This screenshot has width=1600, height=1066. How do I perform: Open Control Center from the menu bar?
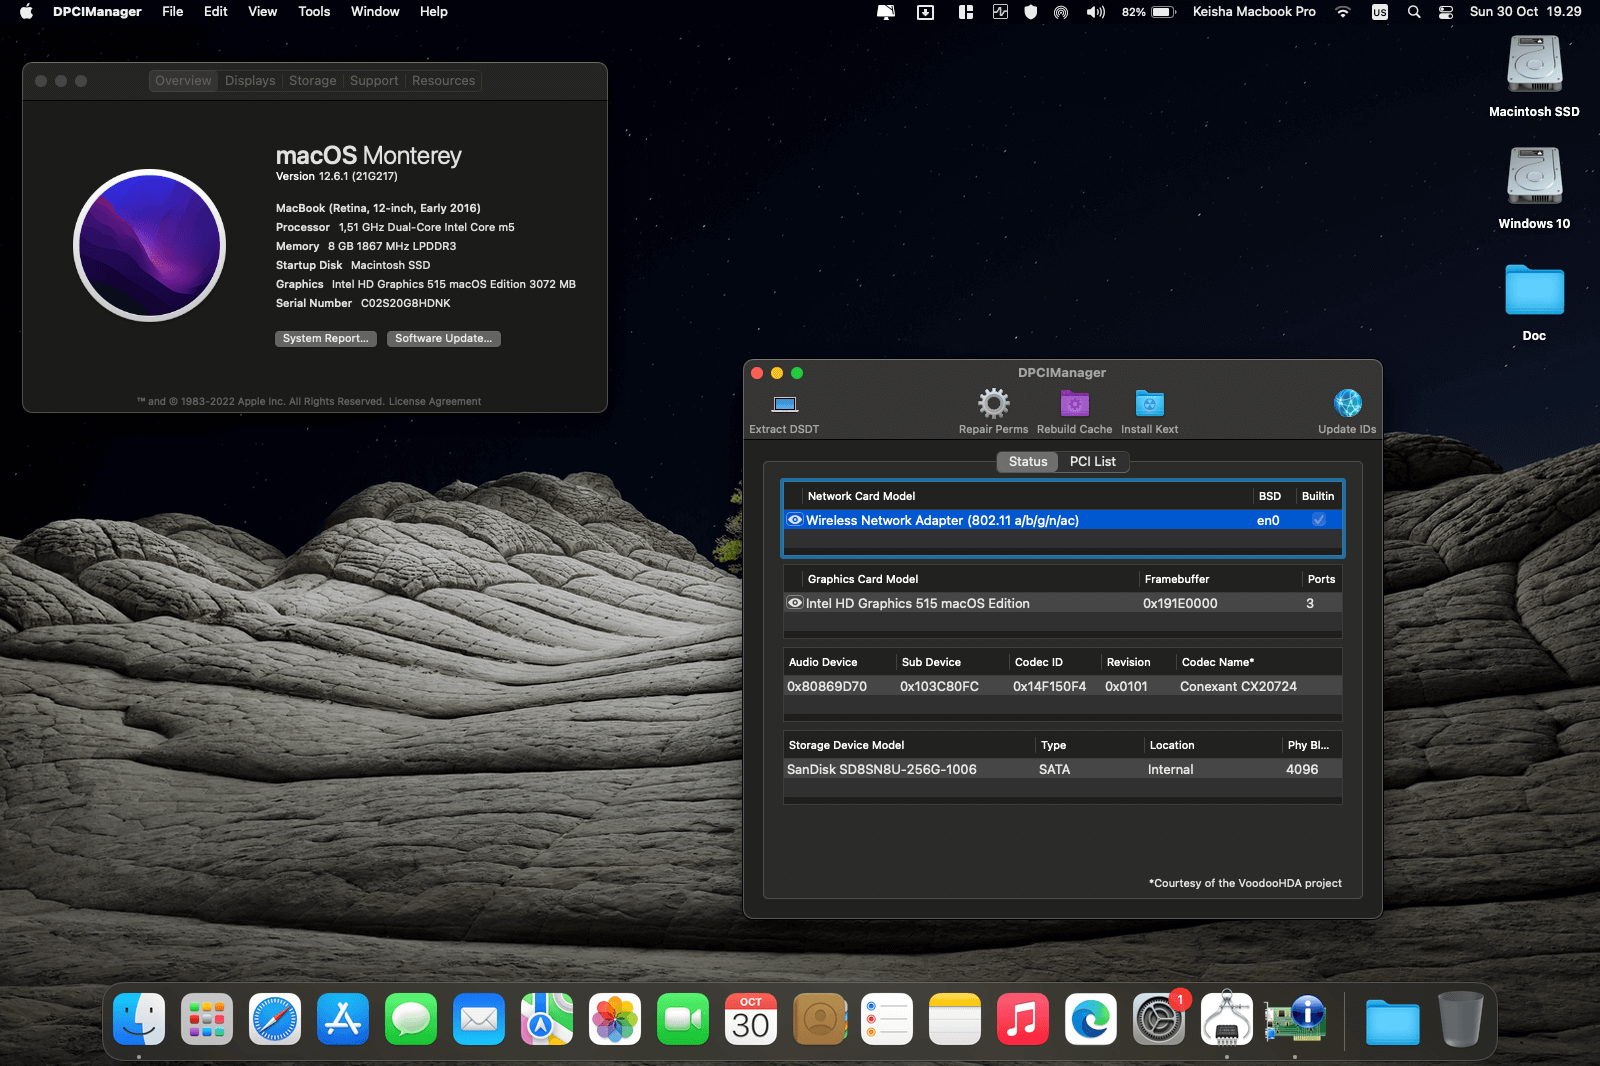click(1446, 12)
